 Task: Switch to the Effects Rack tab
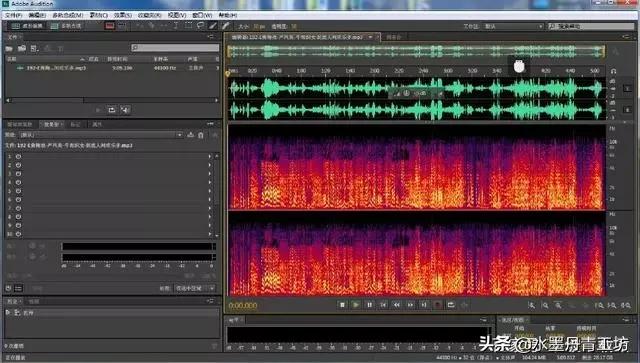point(51,124)
